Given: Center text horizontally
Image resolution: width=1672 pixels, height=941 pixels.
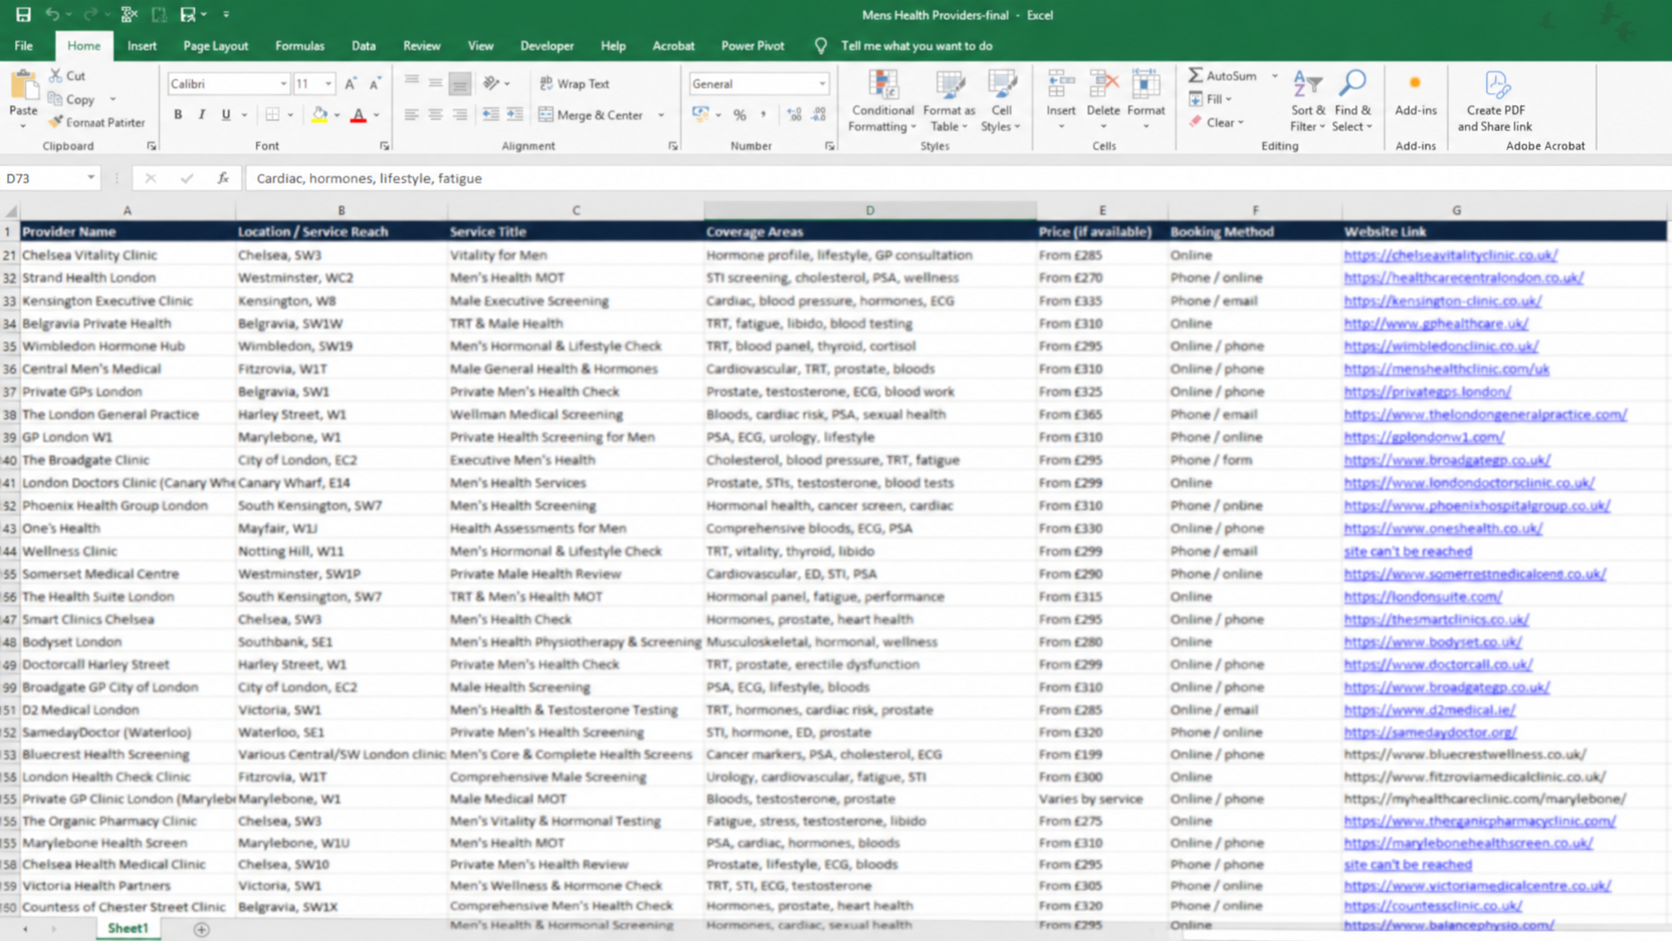Looking at the screenshot, I should 435,115.
